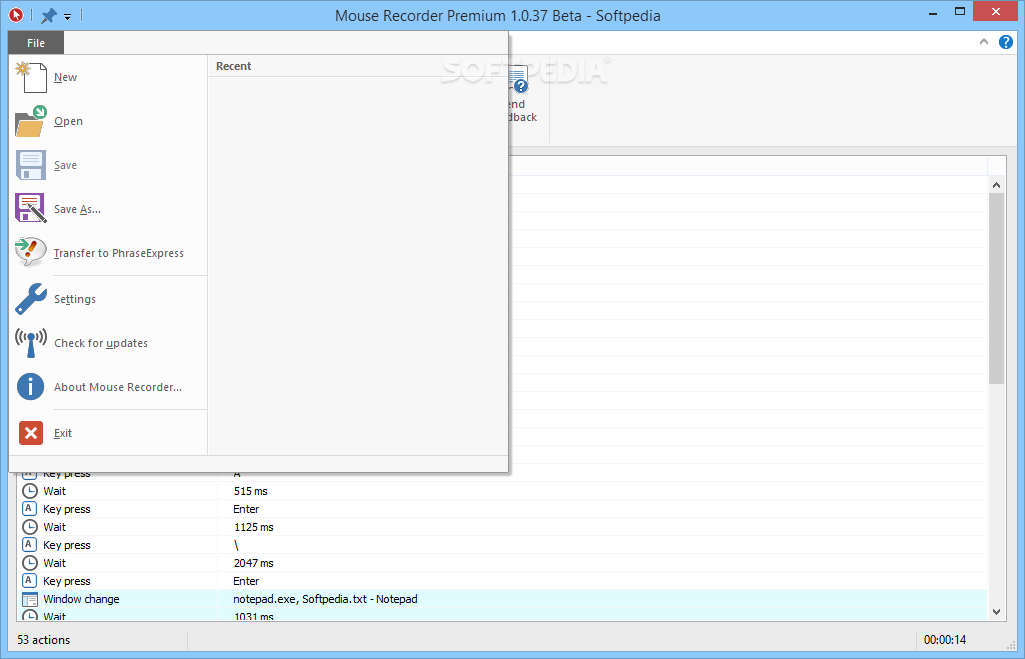The height and width of the screenshot is (659, 1025).
Task: Click the pin icon in title bar
Action: click(48, 15)
